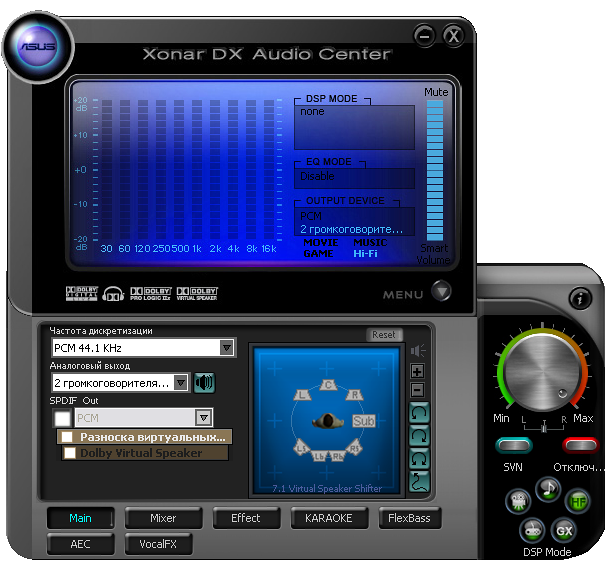This screenshot has width=606, height=569.
Task: Open the VocalFX tab
Action: click(x=158, y=544)
